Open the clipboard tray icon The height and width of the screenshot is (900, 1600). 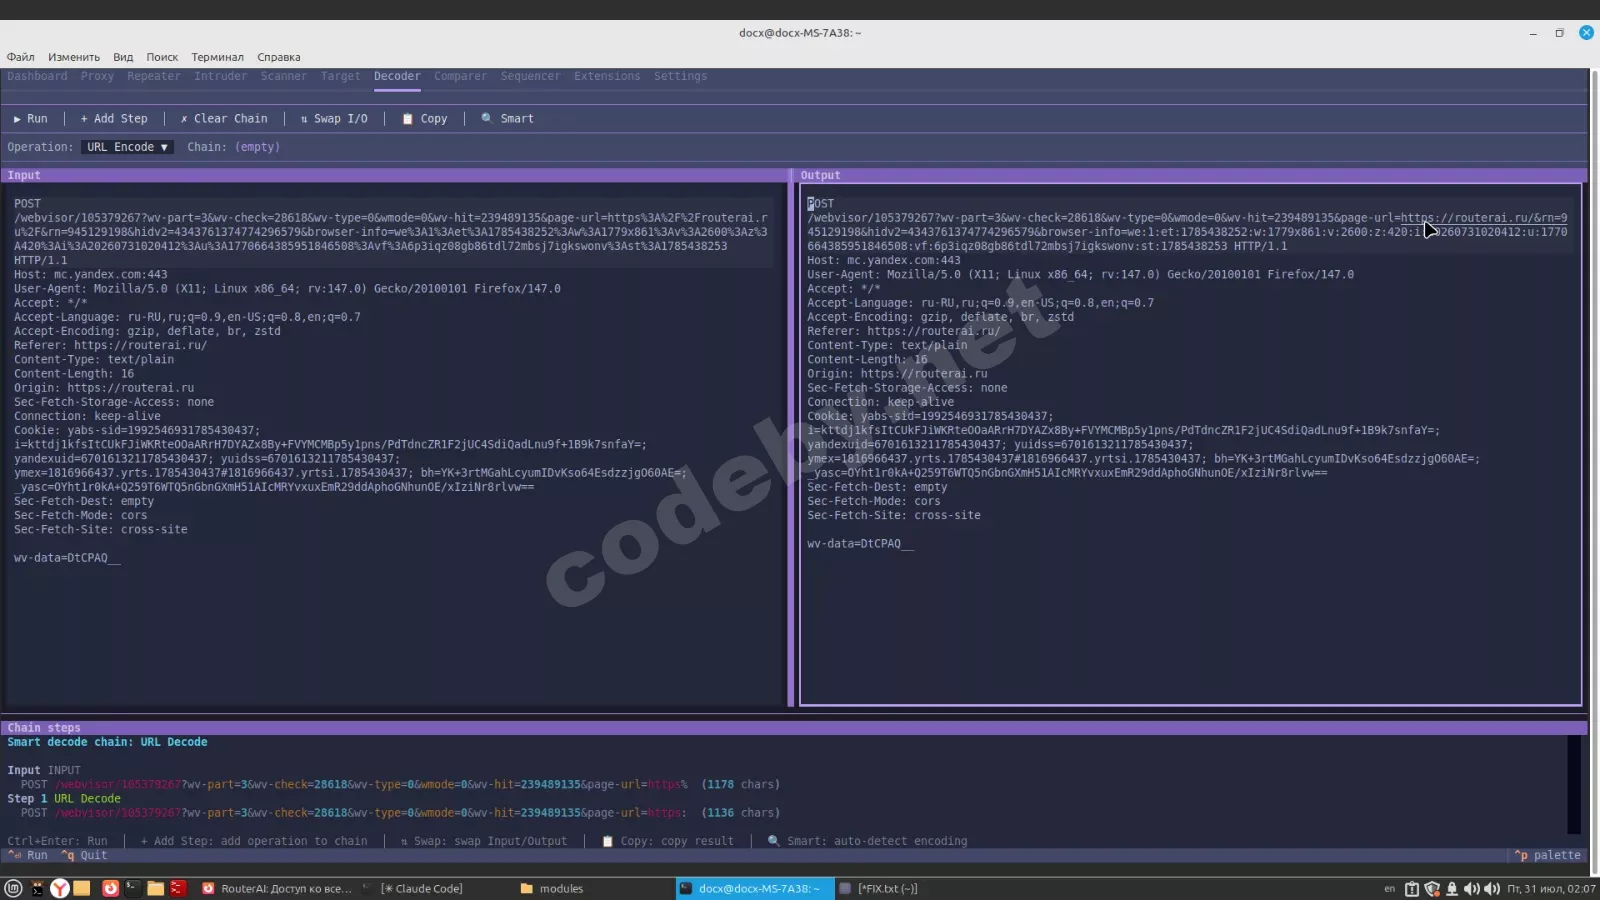(1412, 888)
